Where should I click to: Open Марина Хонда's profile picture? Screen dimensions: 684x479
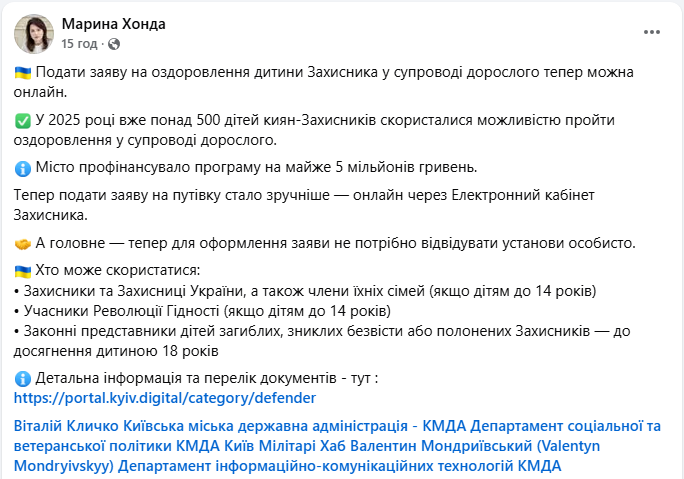[34, 33]
